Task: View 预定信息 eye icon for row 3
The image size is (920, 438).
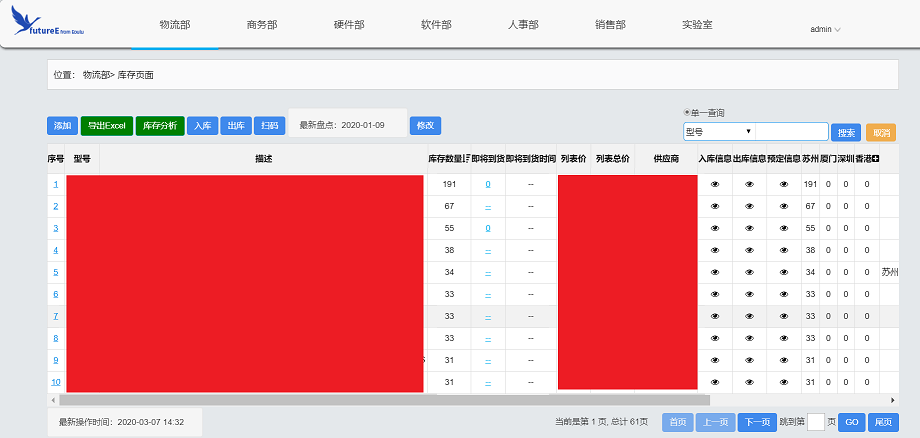Action: tap(784, 228)
